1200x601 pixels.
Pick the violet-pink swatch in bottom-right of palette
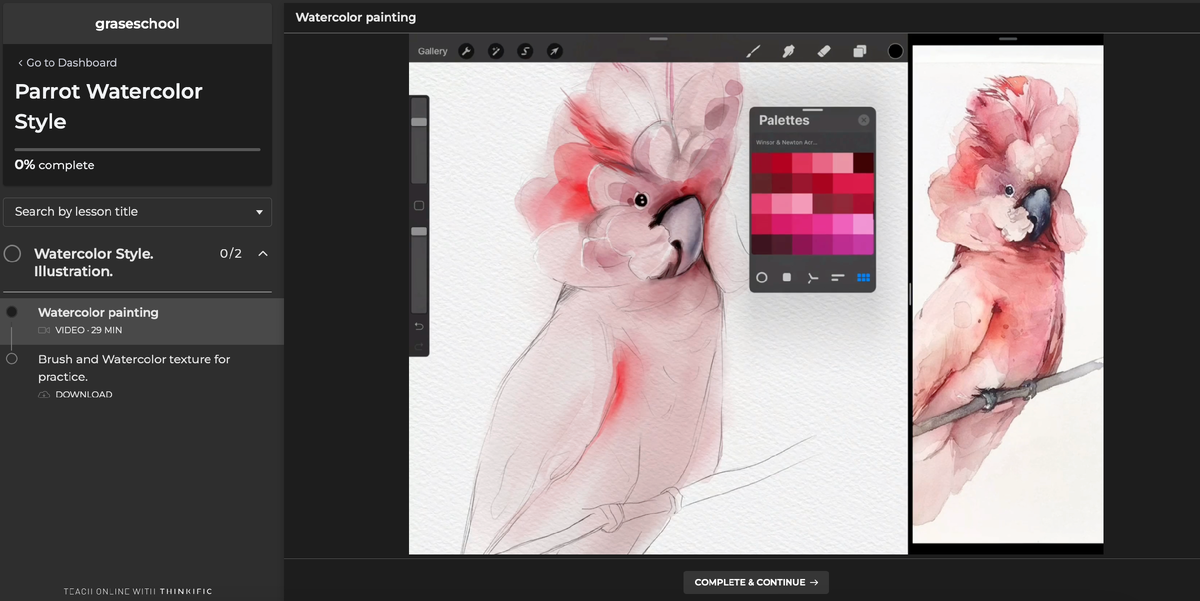click(864, 245)
